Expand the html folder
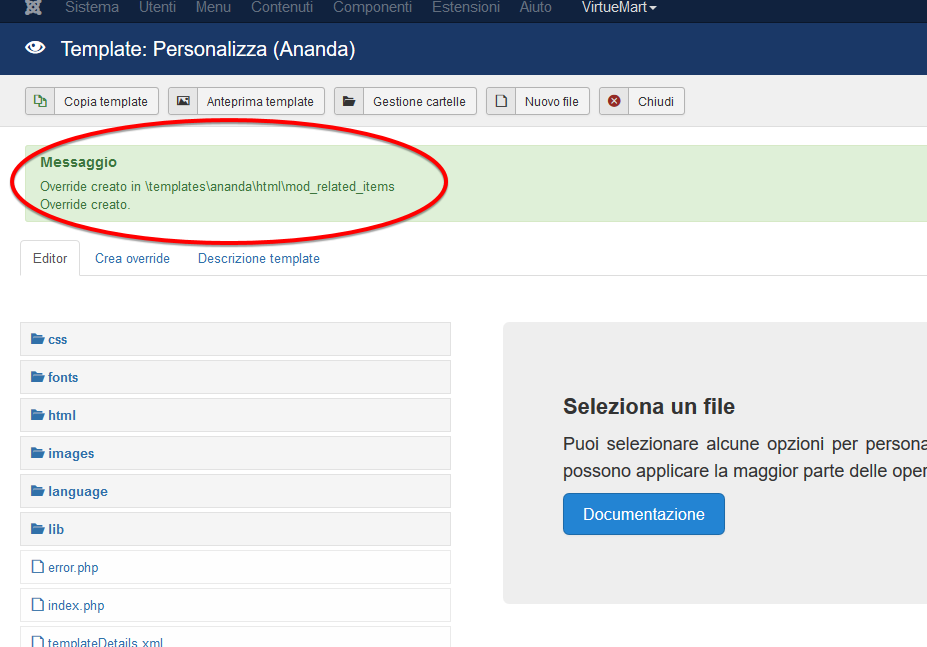 pos(235,415)
